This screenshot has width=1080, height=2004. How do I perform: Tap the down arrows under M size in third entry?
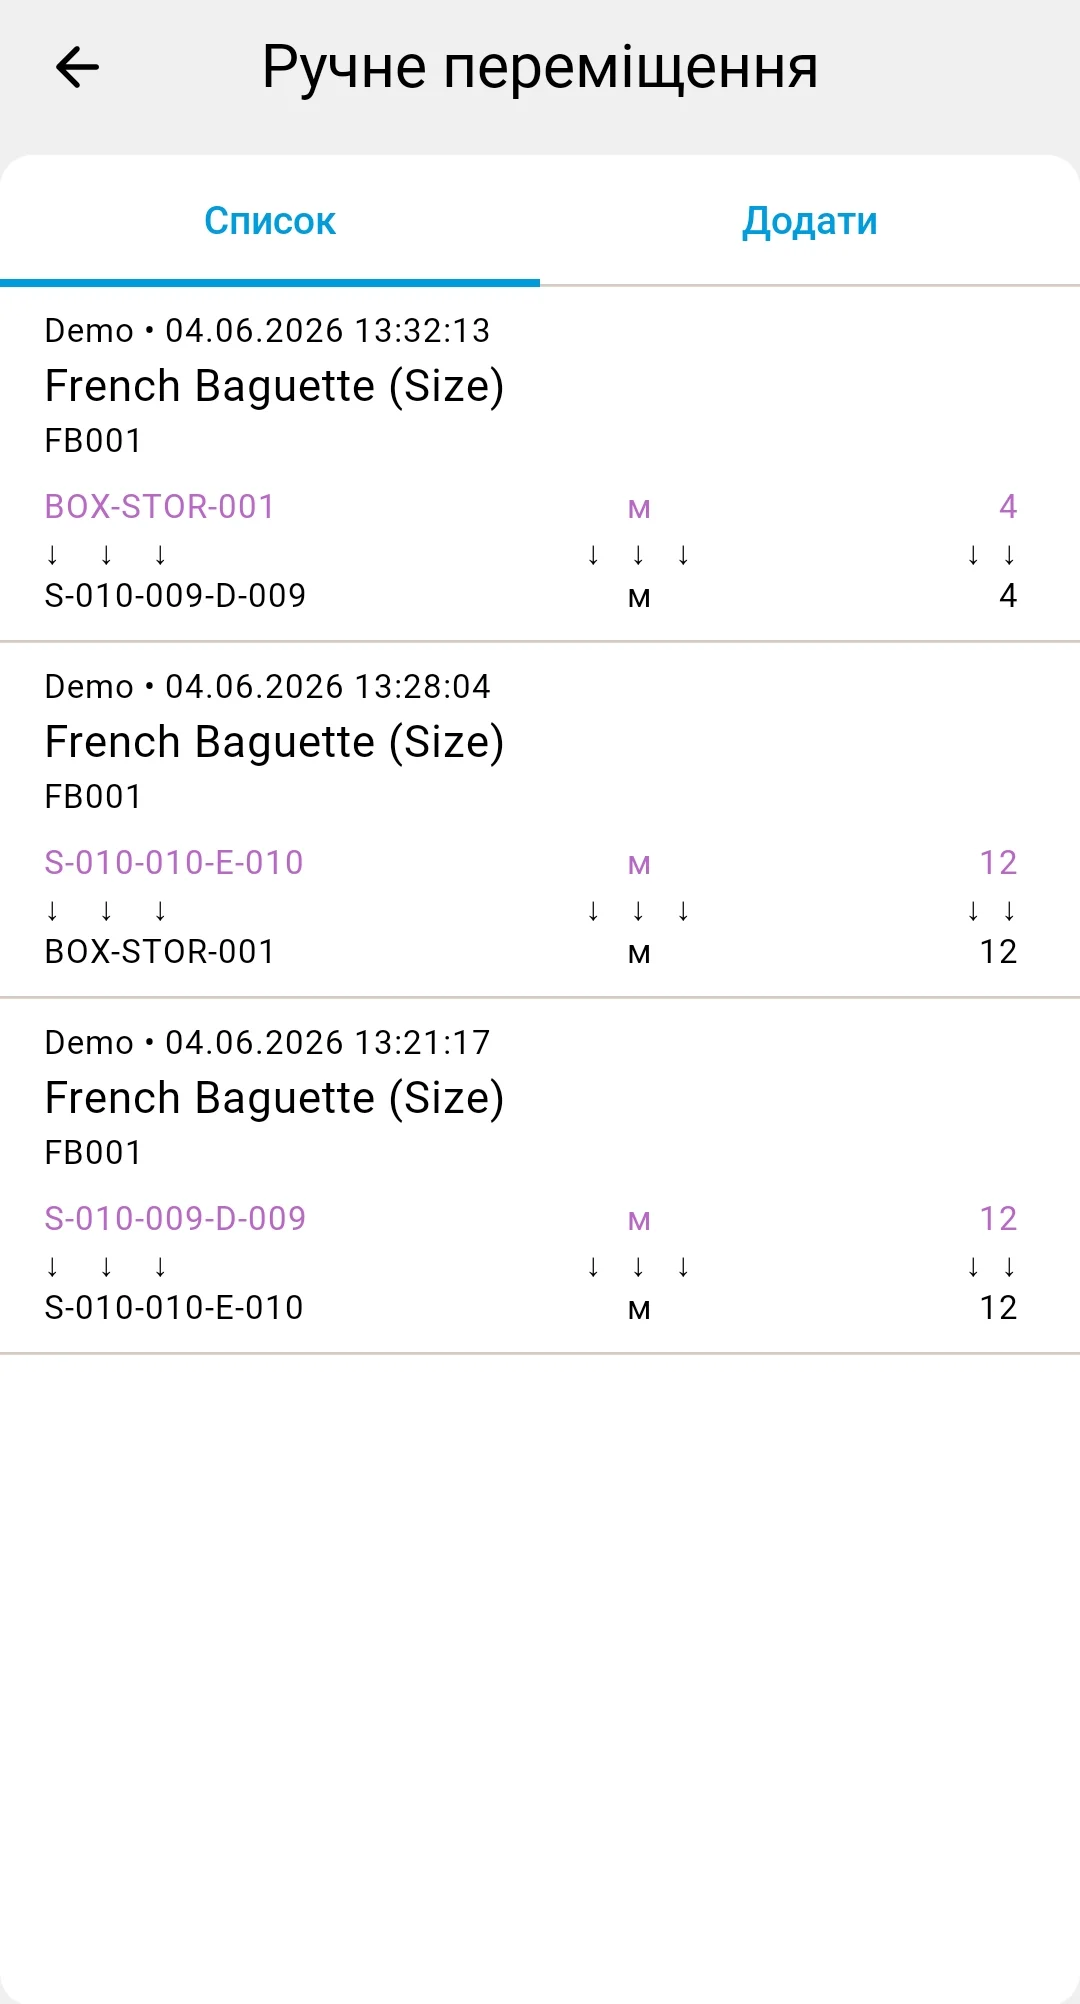pos(638,1267)
